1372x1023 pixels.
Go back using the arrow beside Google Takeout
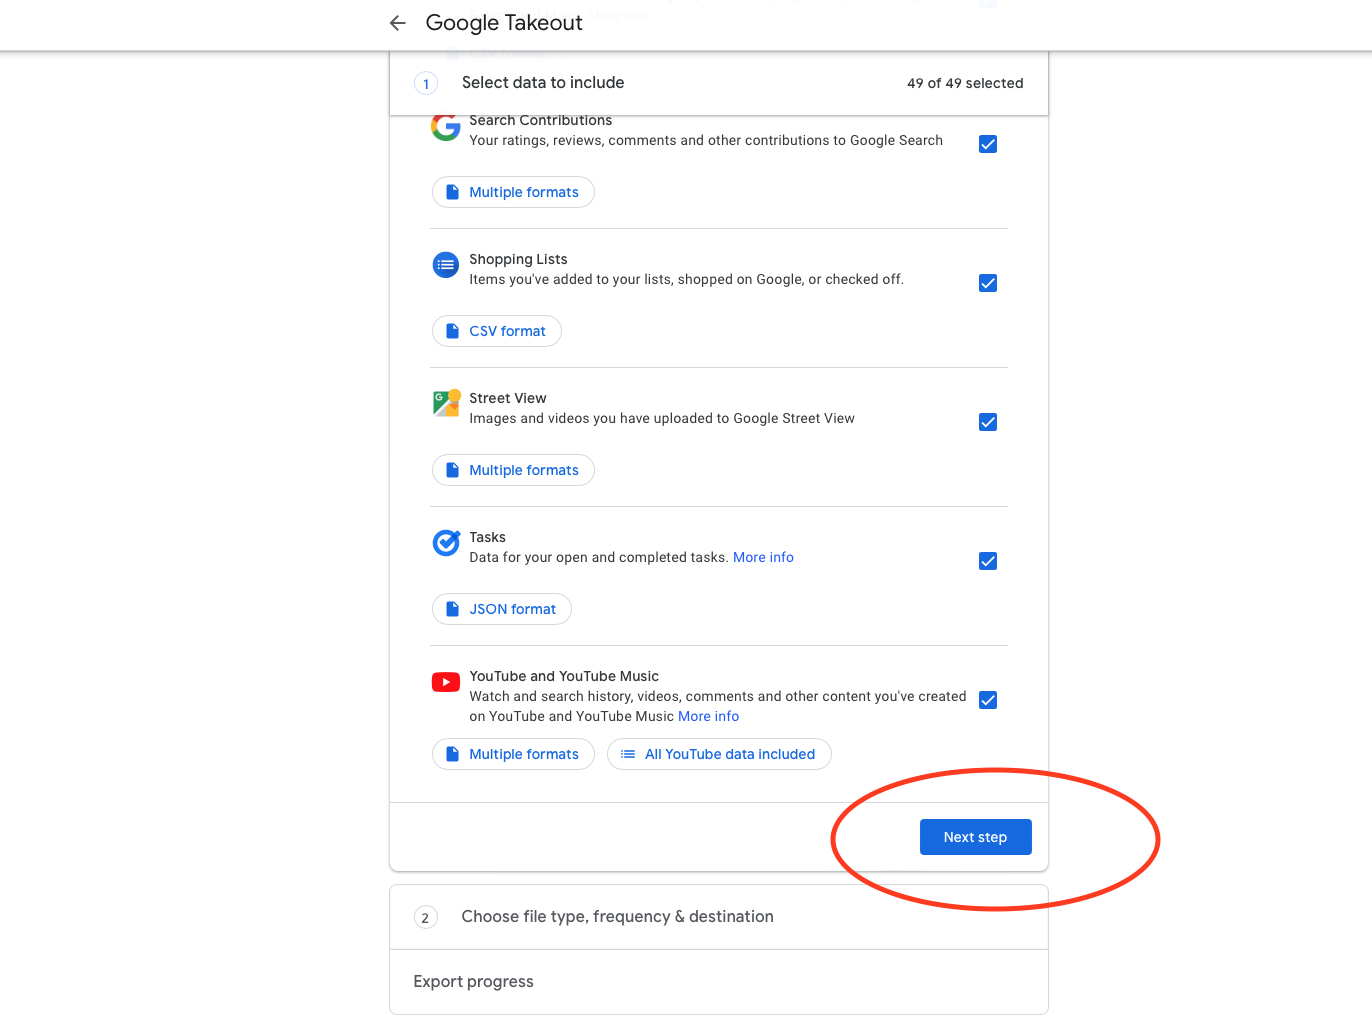[398, 23]
